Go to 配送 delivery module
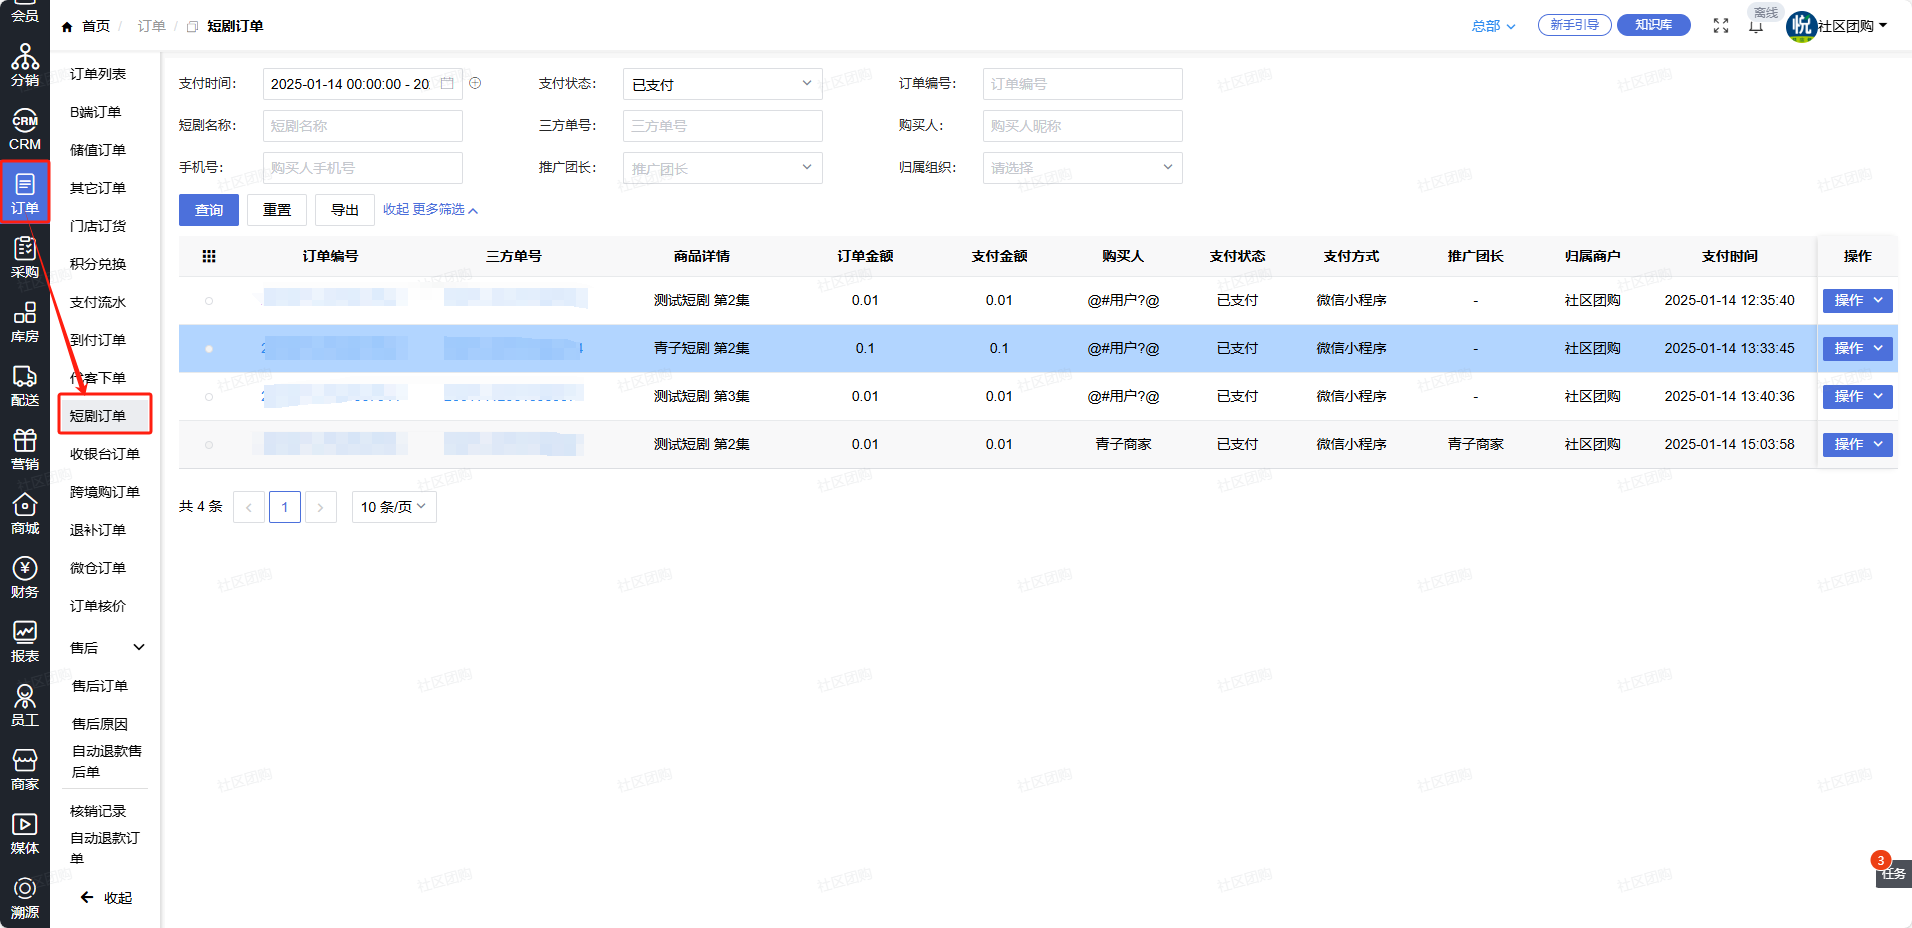The height and width of the screenshot is (928, 1912). [25, 385]
